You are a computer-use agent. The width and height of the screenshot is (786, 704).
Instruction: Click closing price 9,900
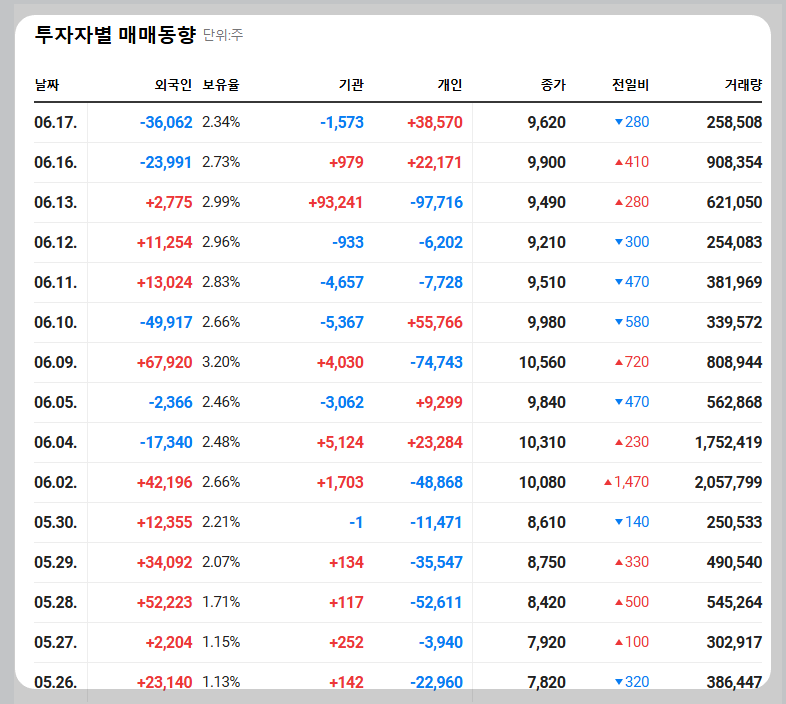click(546, 162)
